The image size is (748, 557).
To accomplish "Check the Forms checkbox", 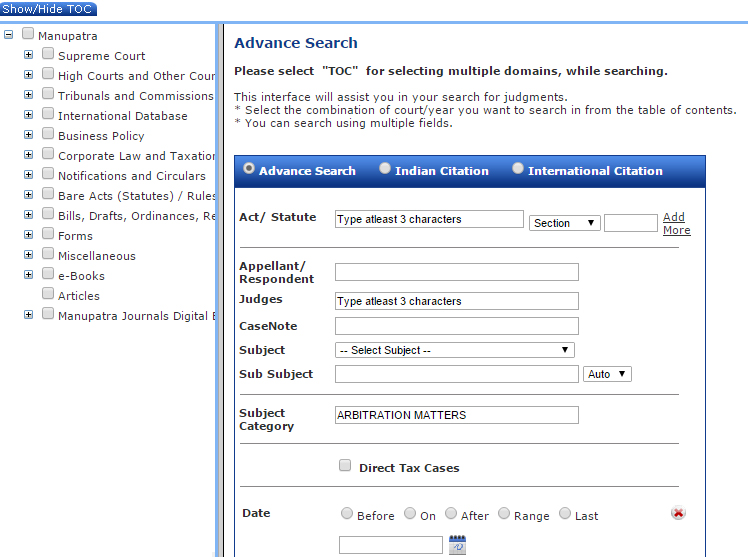I will tap(48, 234).
